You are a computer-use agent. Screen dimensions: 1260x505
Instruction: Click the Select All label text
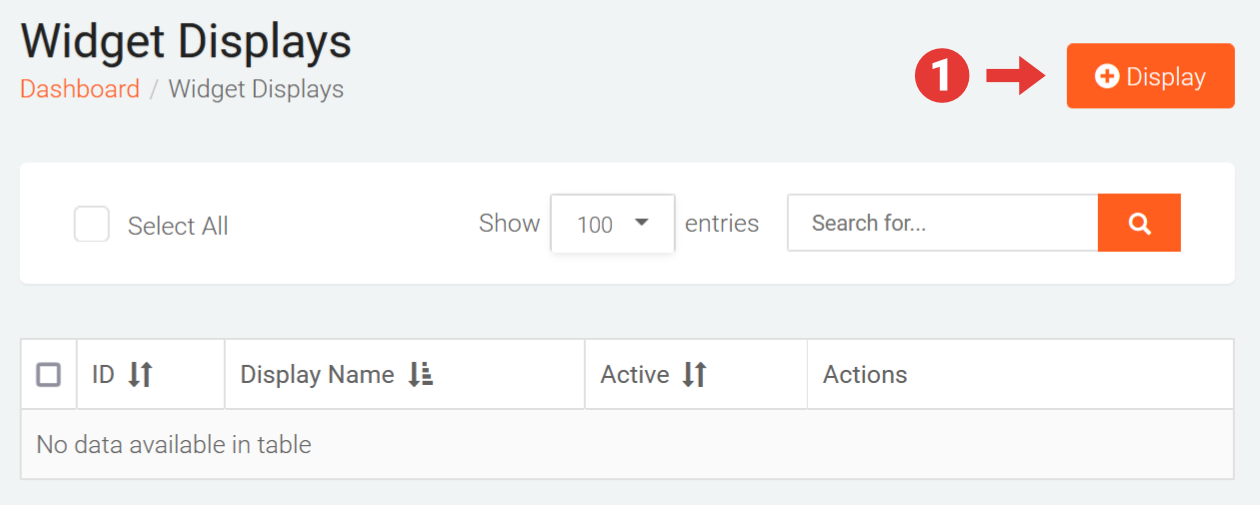[178, 226]
